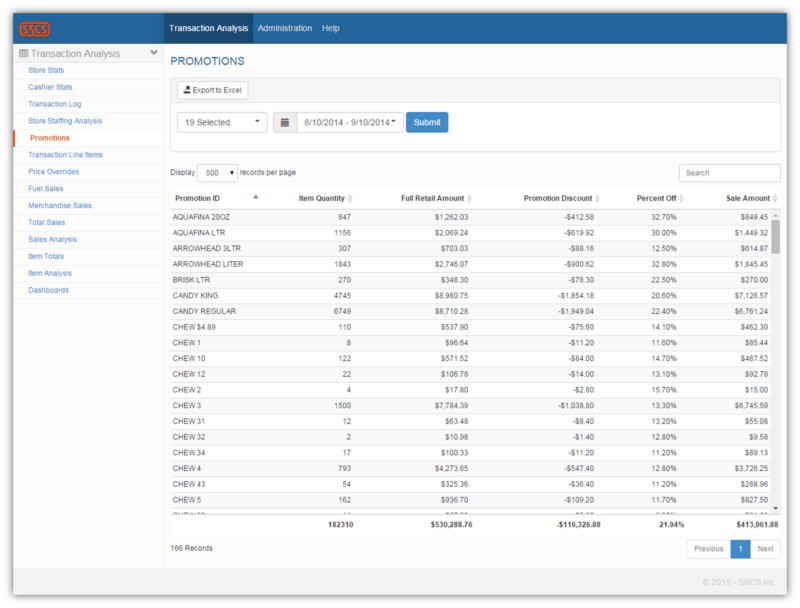Click the Search input field
800x608 pixels.
pos(729,173)
